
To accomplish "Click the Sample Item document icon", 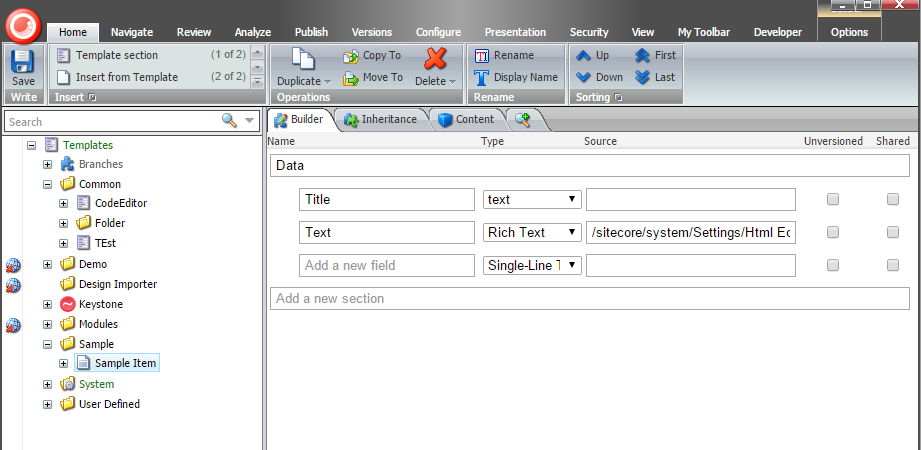I will click(x=84, y=363).
